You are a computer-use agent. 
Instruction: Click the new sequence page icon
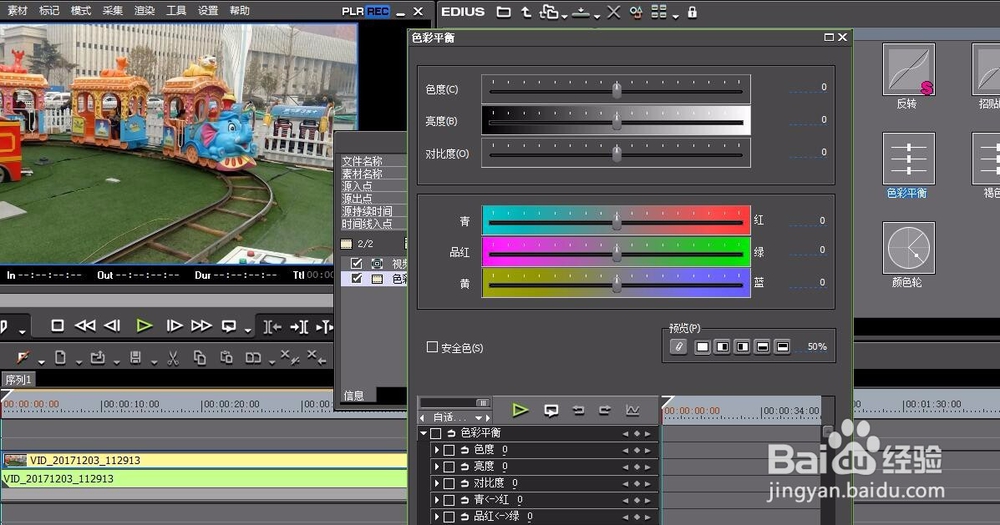click(60, 358)
